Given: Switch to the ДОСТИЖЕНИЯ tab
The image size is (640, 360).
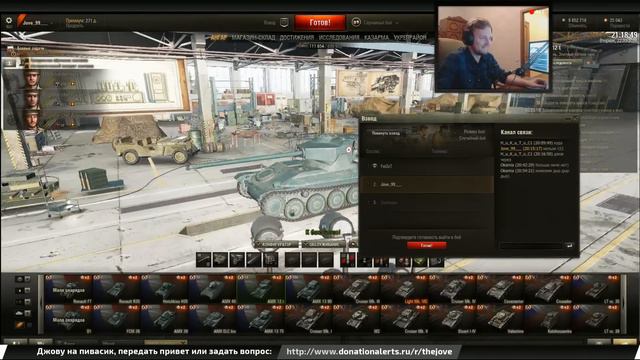Looking at the screenshot, I should 297,38.
